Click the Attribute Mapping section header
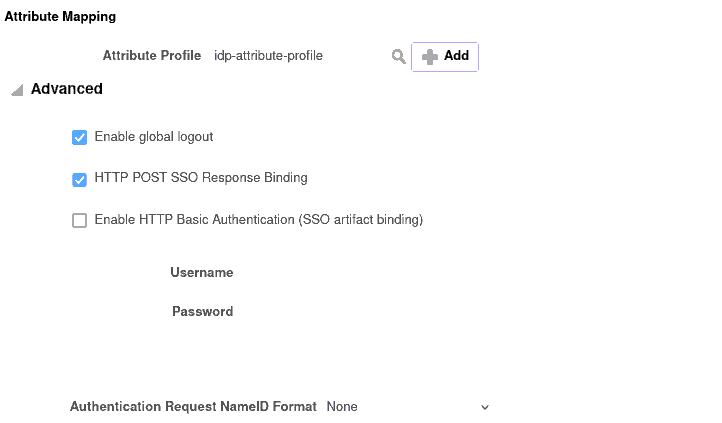This screenshot has width=722, height=423. point(60,17)
